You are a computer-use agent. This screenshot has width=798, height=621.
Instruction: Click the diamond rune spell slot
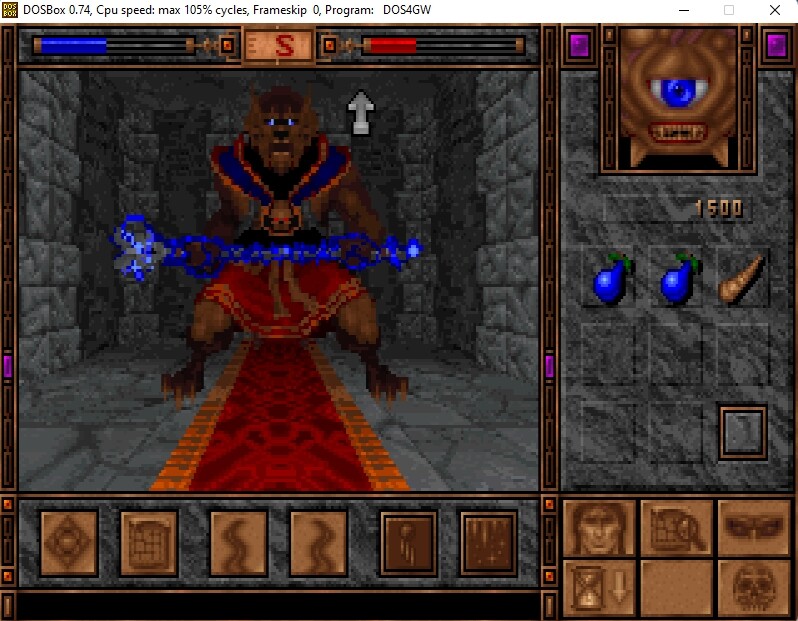[69, 544]
